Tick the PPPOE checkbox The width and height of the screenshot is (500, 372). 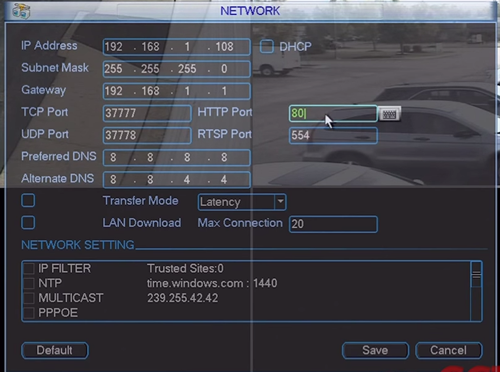pos(29,313)
